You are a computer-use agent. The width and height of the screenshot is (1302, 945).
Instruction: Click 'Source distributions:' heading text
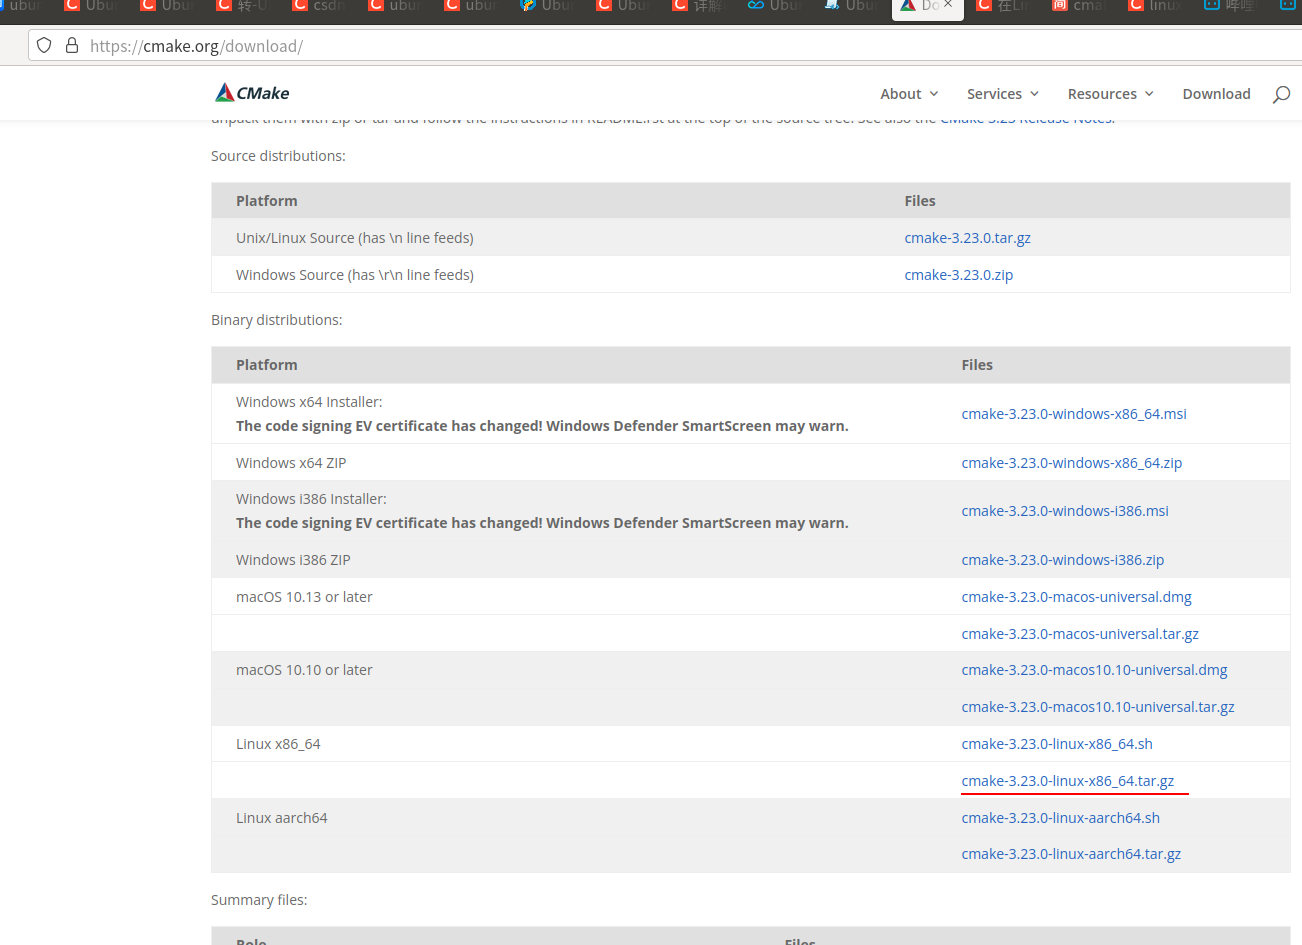278,156
